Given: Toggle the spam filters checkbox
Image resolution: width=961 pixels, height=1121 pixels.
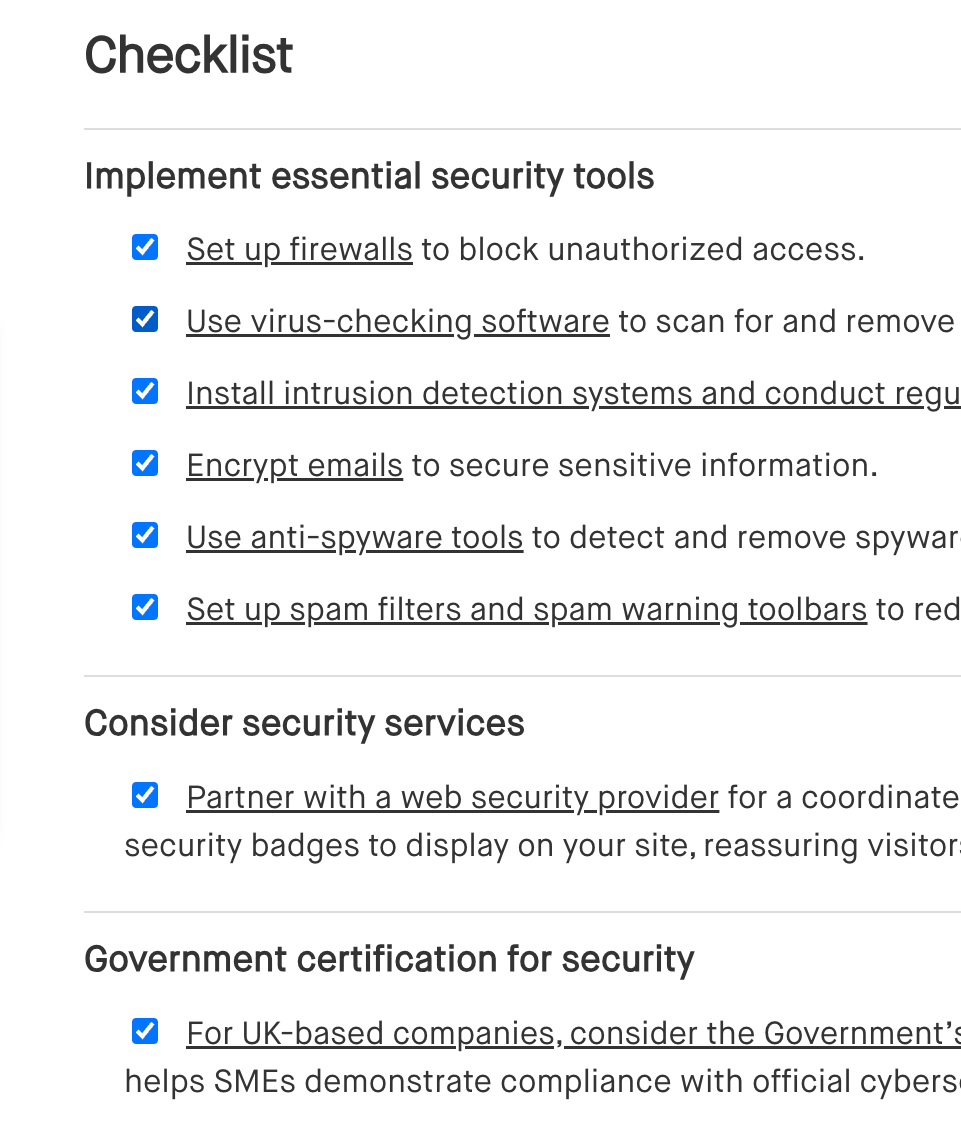Looking at the screenshot, I should pyautogui.click(x=145, y=607).
